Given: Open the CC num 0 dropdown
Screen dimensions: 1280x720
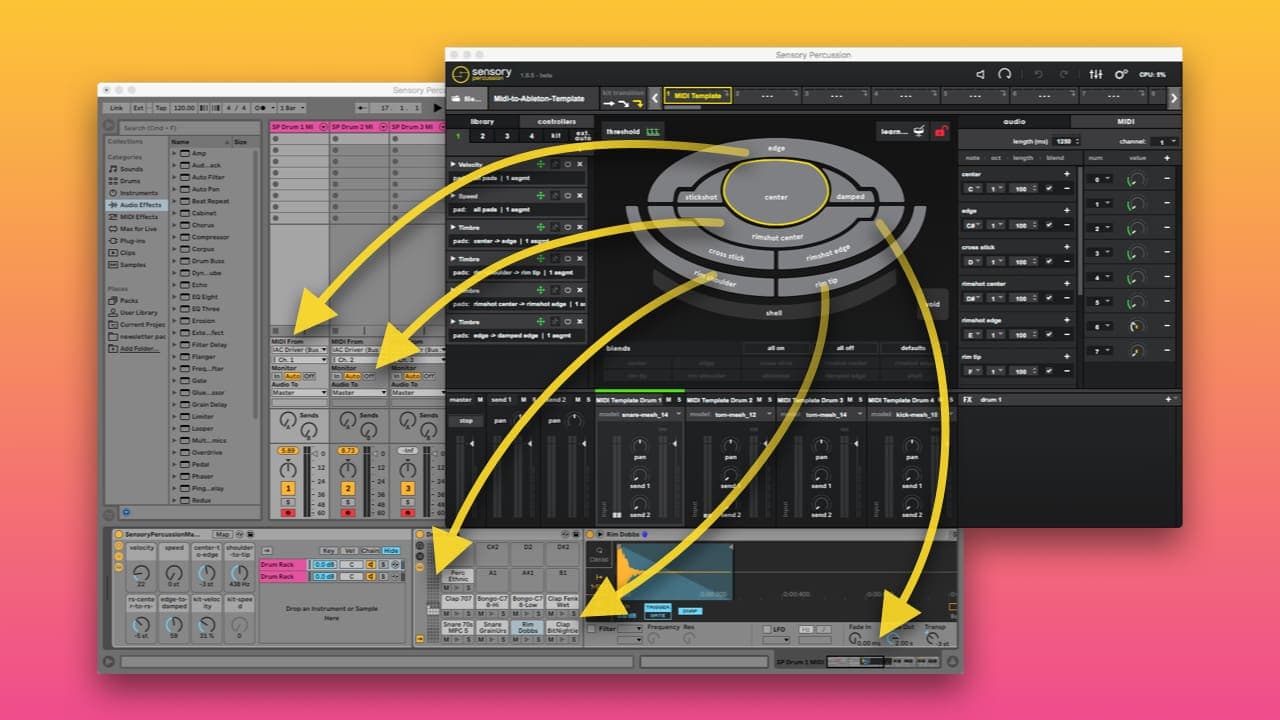Looking at the screenshot, I should [1099, 180].
